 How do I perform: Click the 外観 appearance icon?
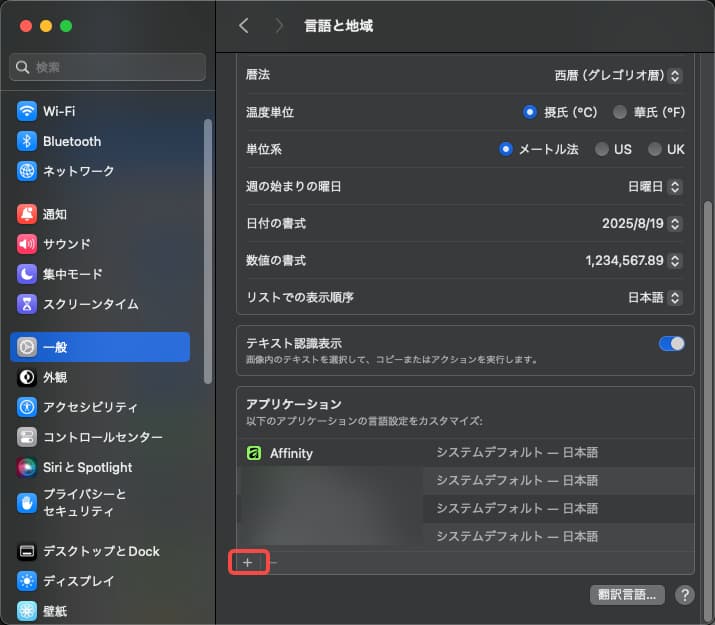point(27,377)
